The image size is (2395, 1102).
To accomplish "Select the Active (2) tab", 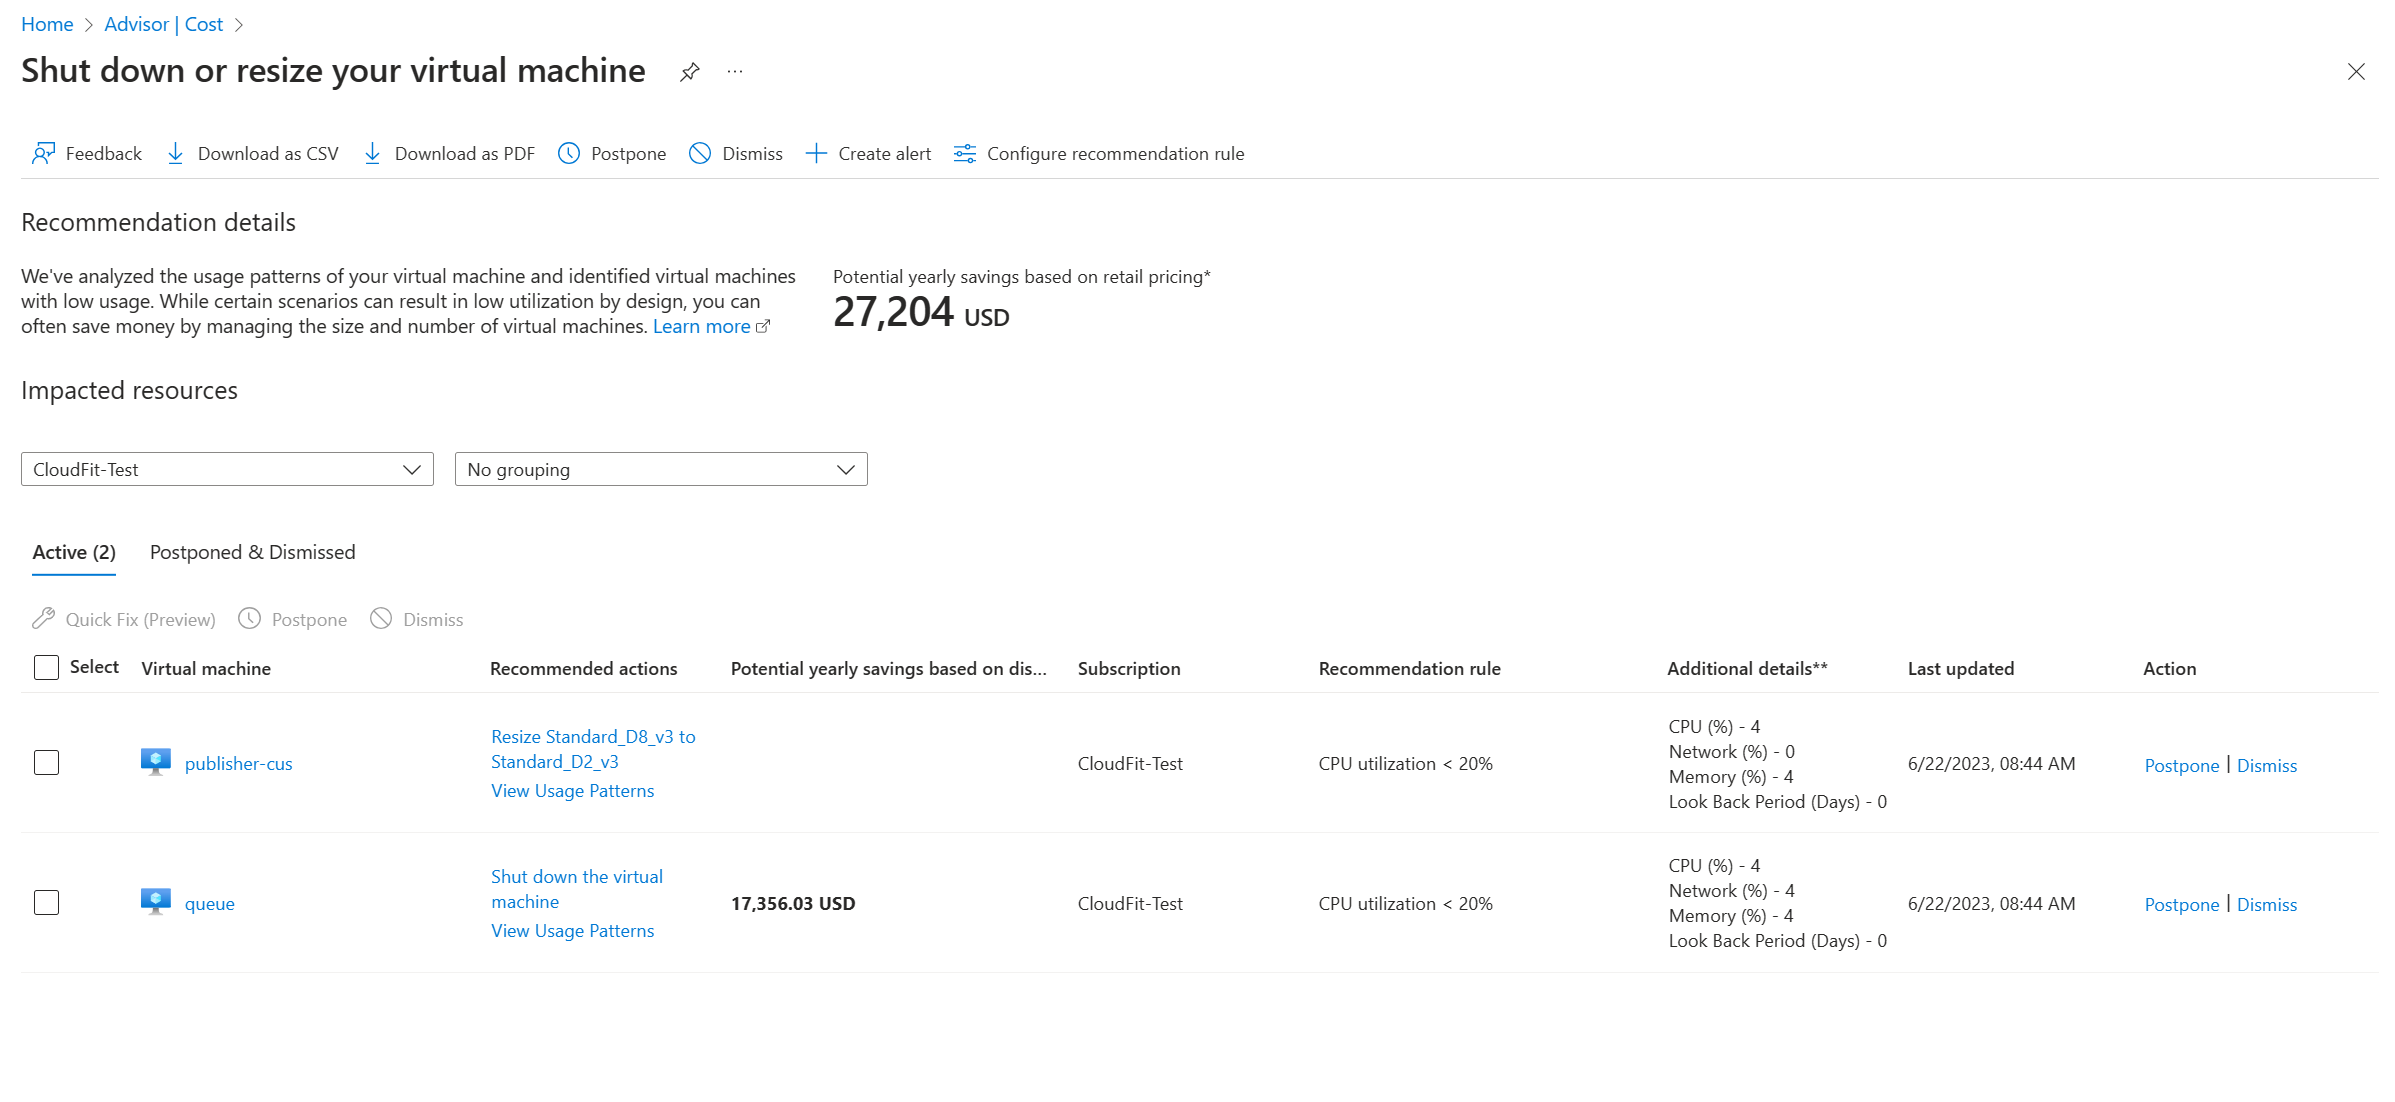I will 74,552.
